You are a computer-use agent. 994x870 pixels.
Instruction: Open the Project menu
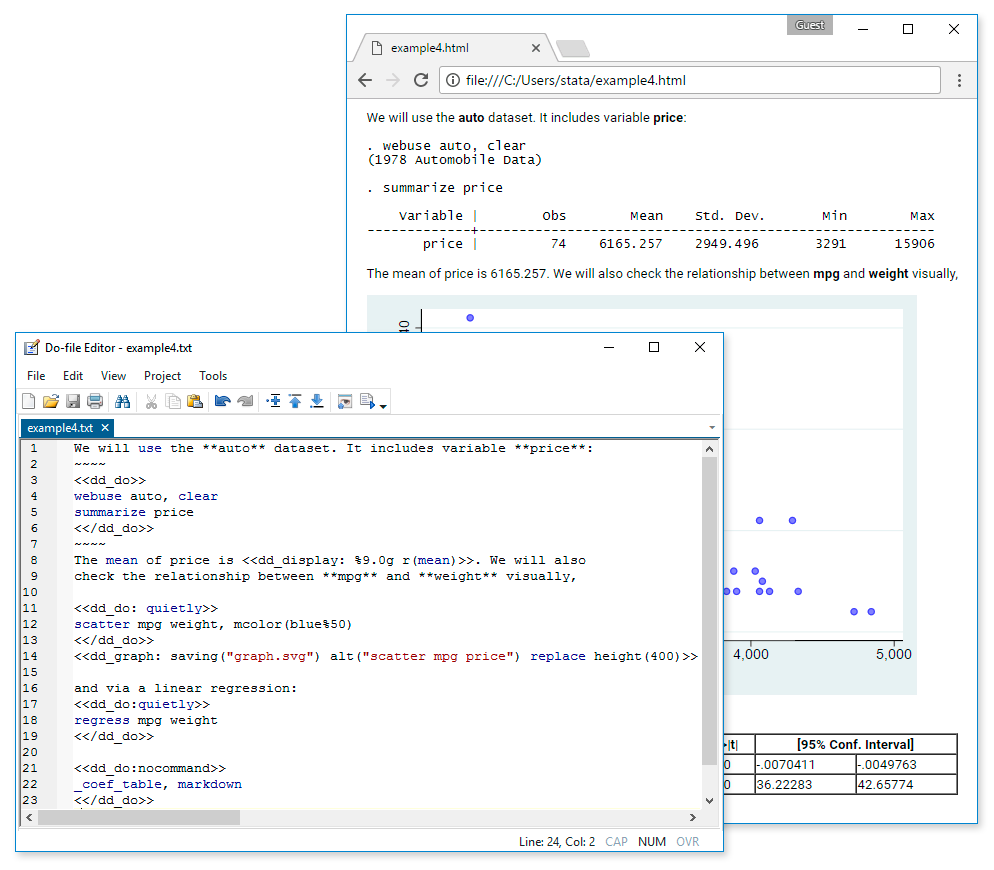pos(162,376)
